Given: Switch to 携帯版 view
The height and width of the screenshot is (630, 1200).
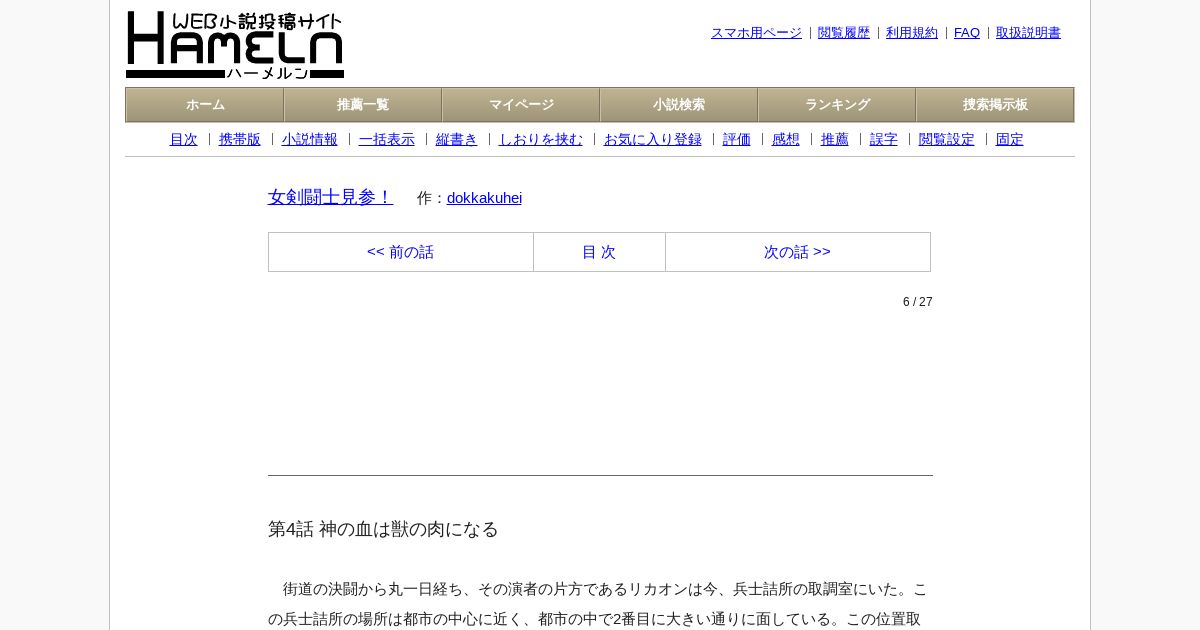Looking at the screenshot, I should (x=240, y=139).
